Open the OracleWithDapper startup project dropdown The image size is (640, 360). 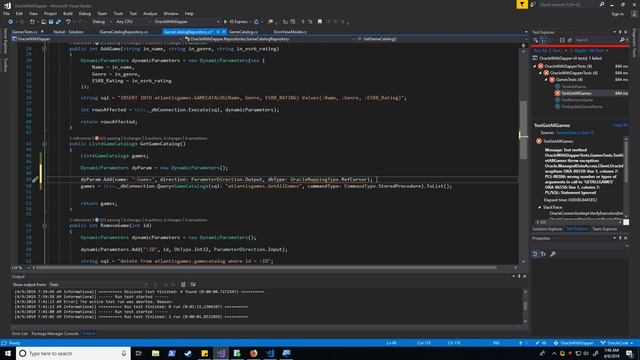tap(187, 22)
